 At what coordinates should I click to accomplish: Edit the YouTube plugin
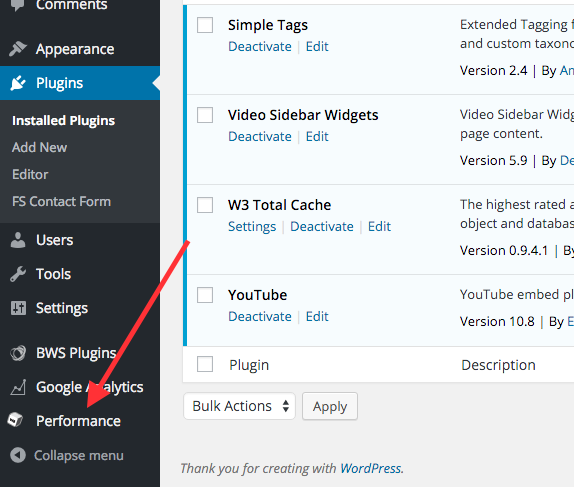(317, 316)
